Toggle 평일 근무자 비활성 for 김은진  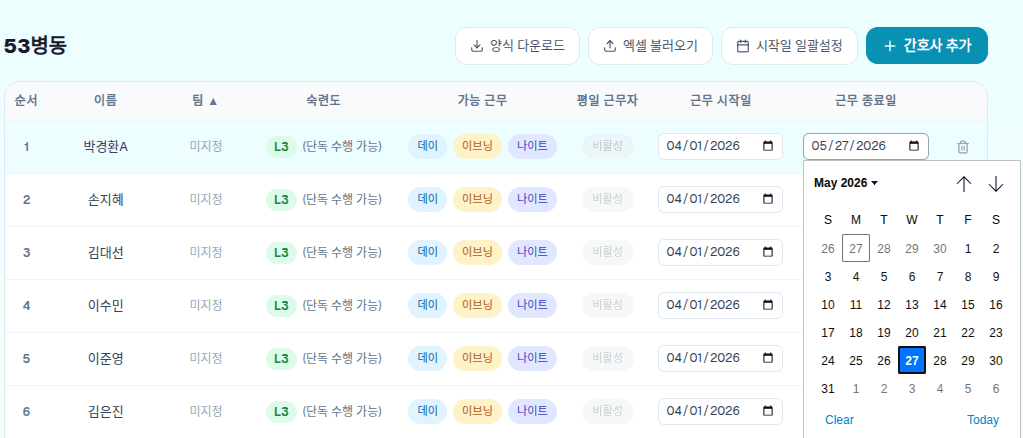click(x=607, y=411)
